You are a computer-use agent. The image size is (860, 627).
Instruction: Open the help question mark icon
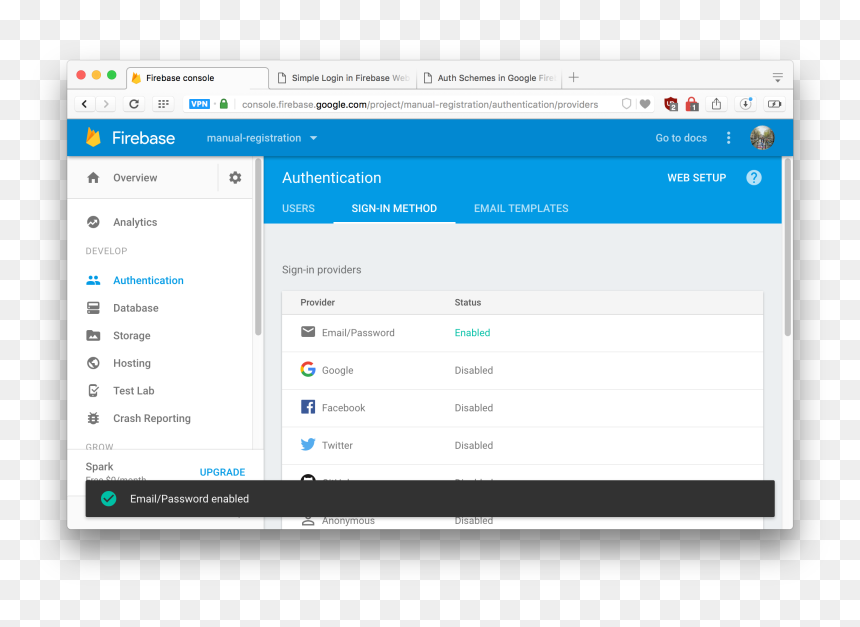pos(754,178)
